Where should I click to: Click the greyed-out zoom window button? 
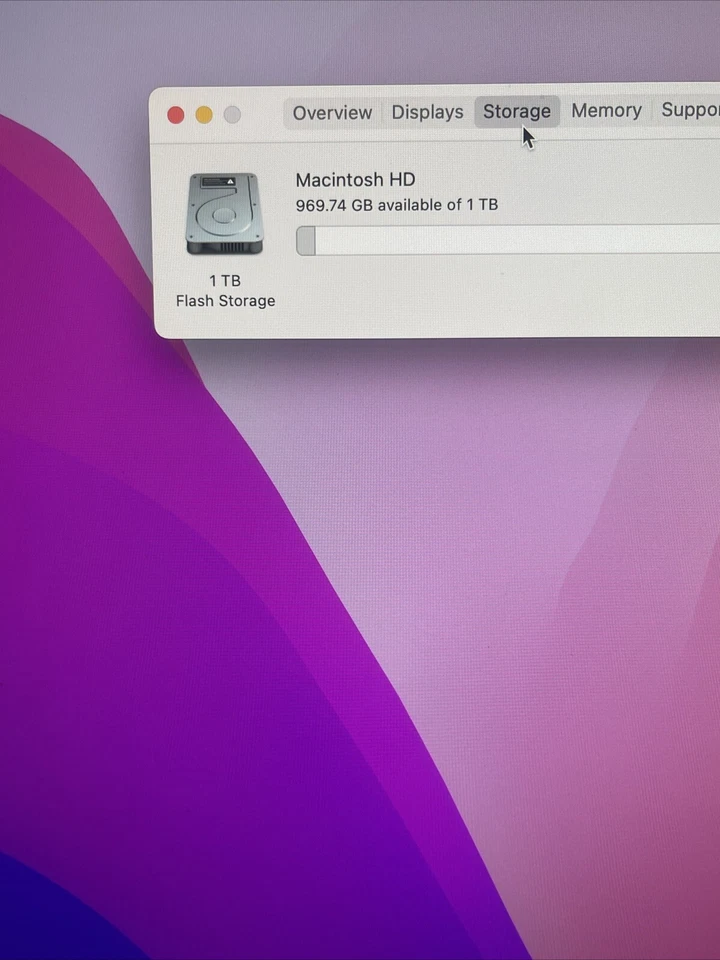click(x=232, y=114)
